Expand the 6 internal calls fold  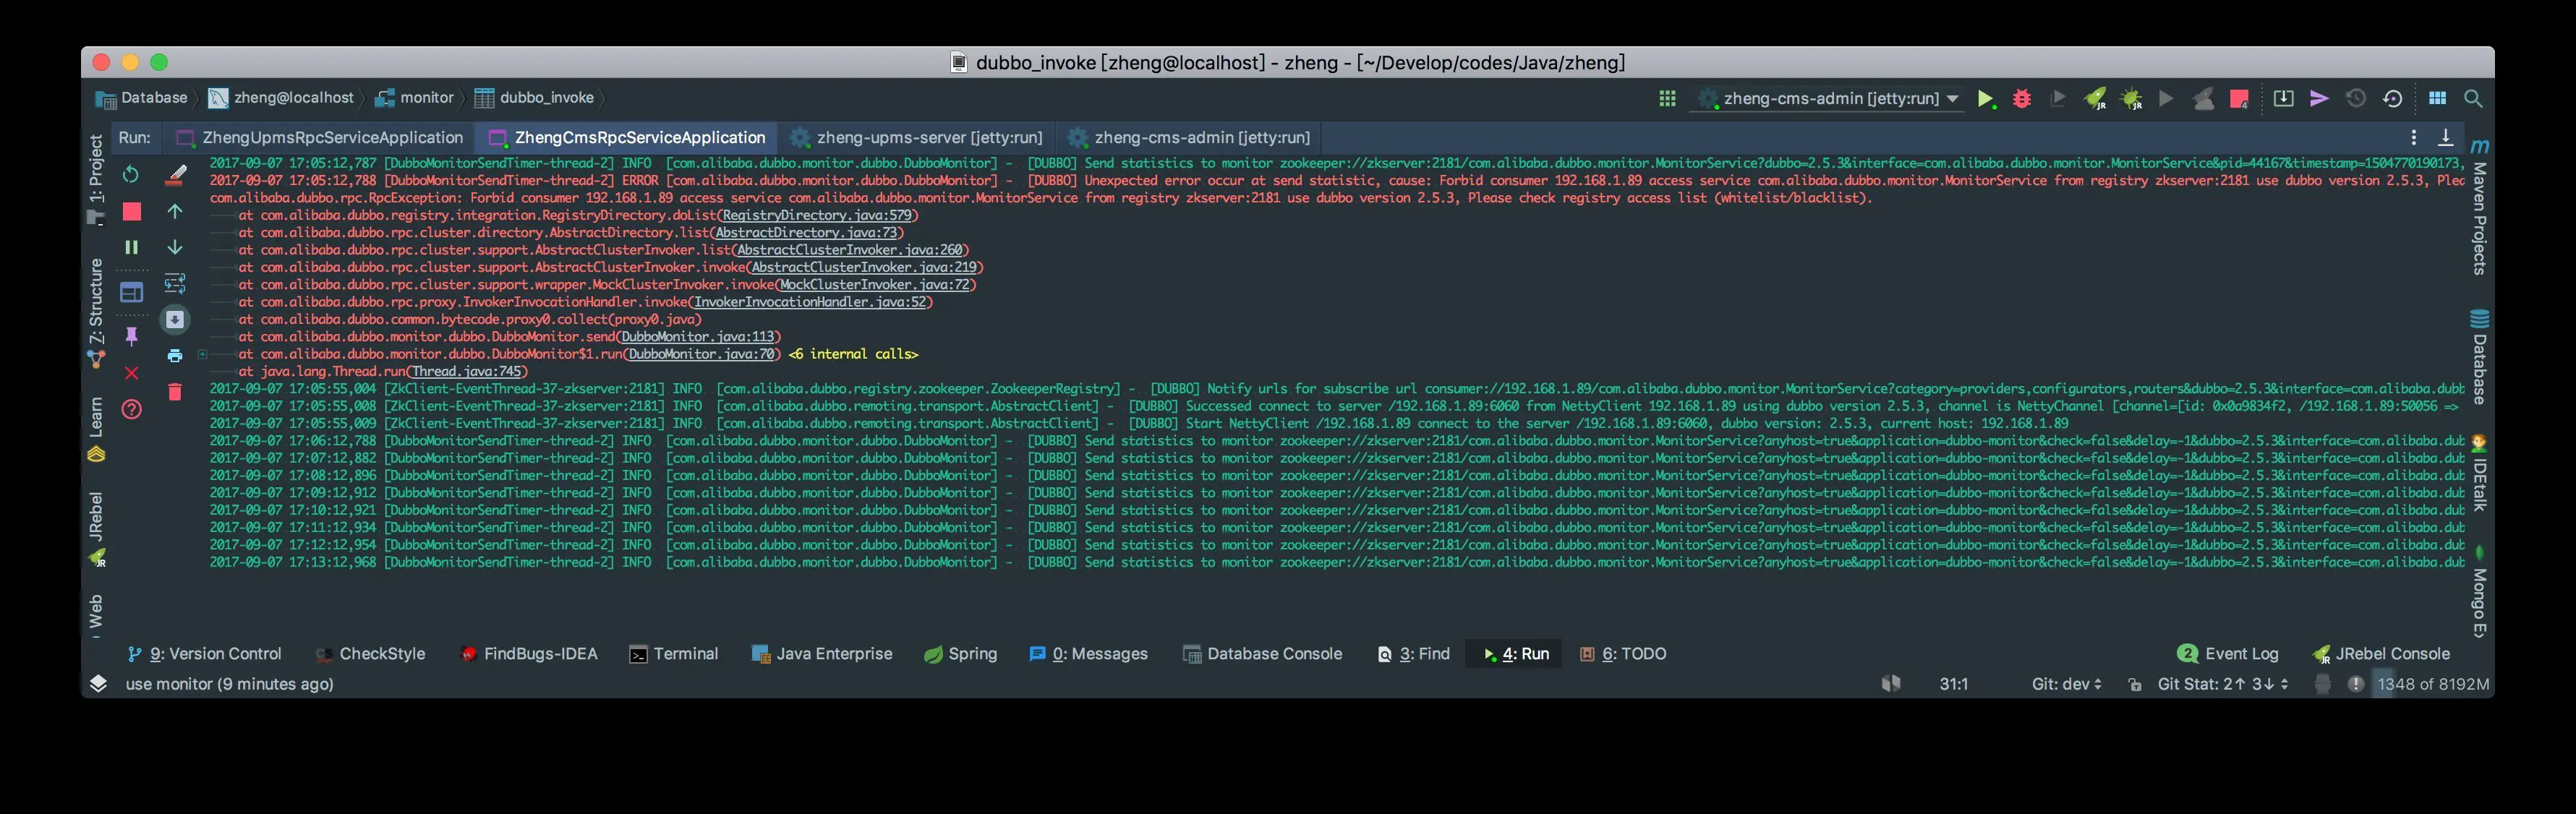853,354
